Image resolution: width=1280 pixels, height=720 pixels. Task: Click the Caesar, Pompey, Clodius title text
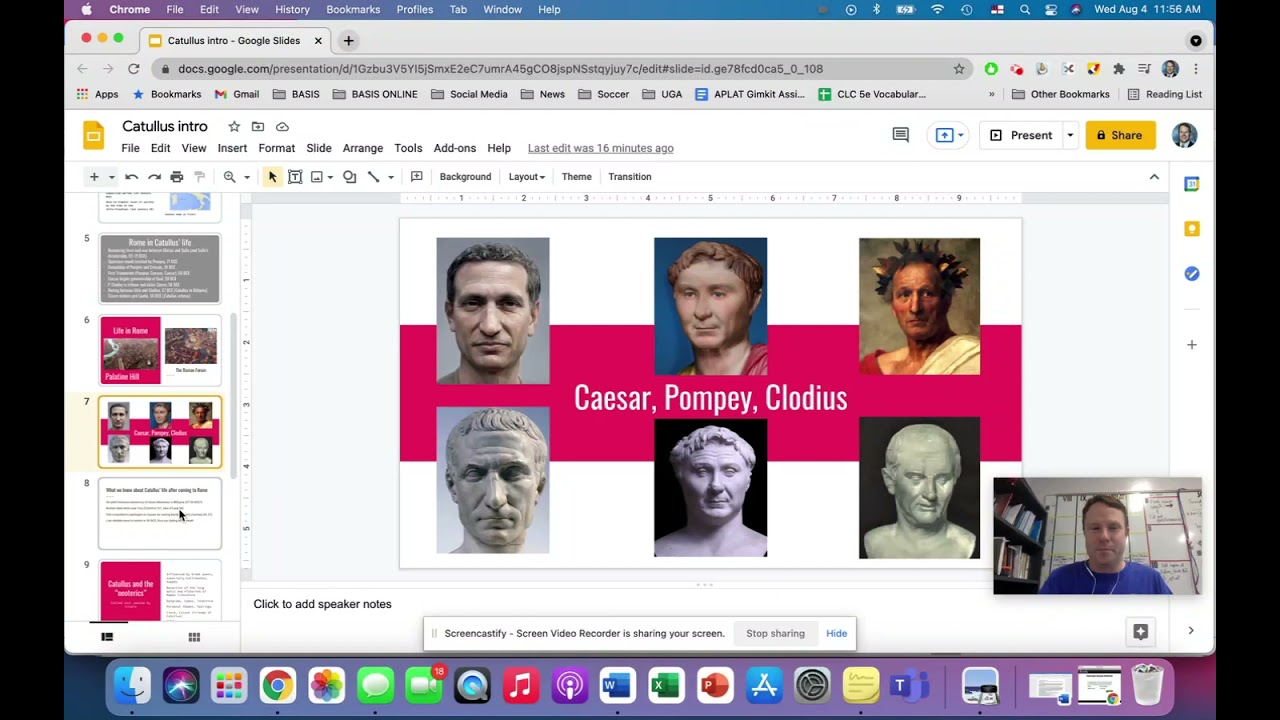tap(710, 398)
